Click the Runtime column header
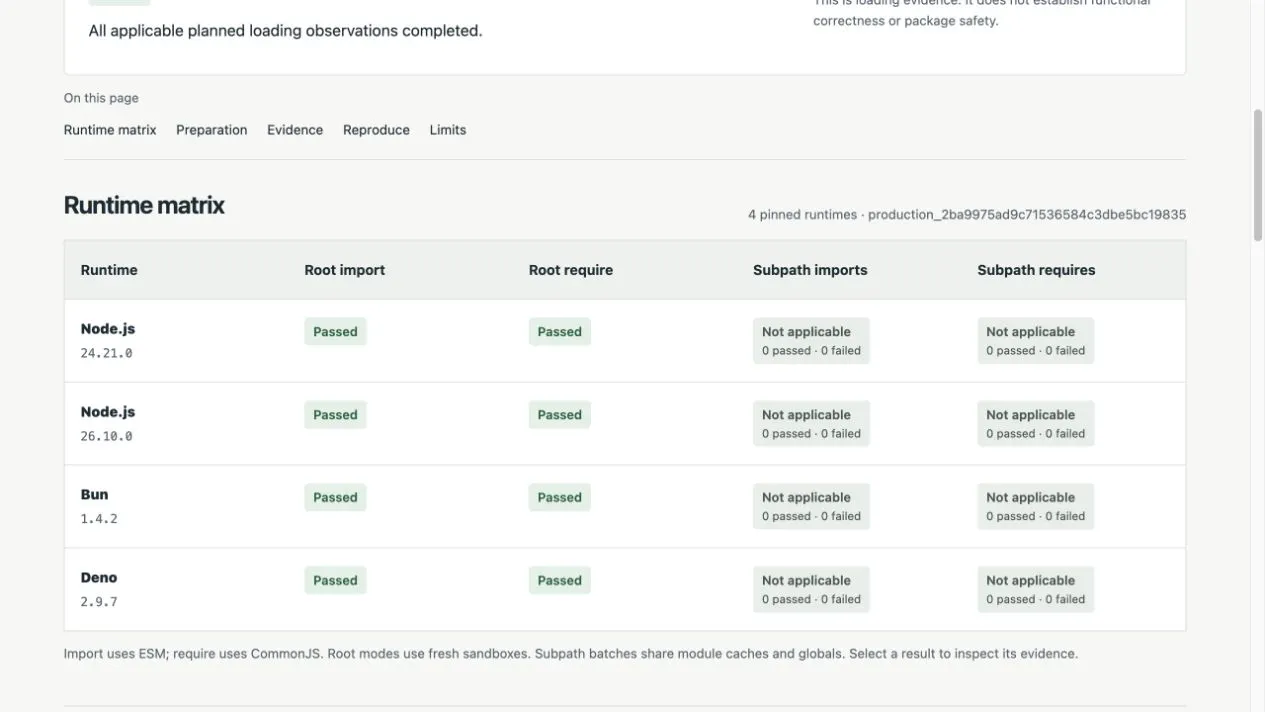1265x712 pixels. pos(109,270)
